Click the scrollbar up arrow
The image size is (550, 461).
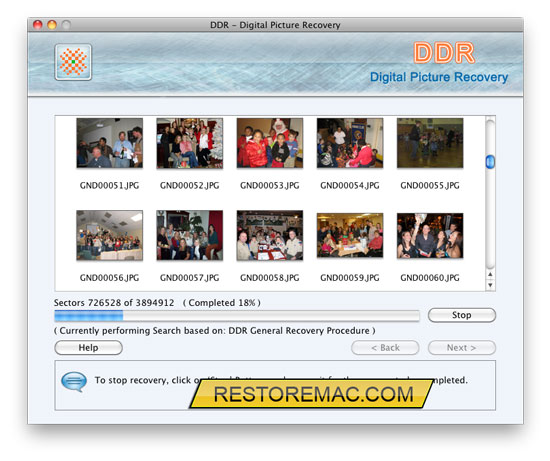490,274
